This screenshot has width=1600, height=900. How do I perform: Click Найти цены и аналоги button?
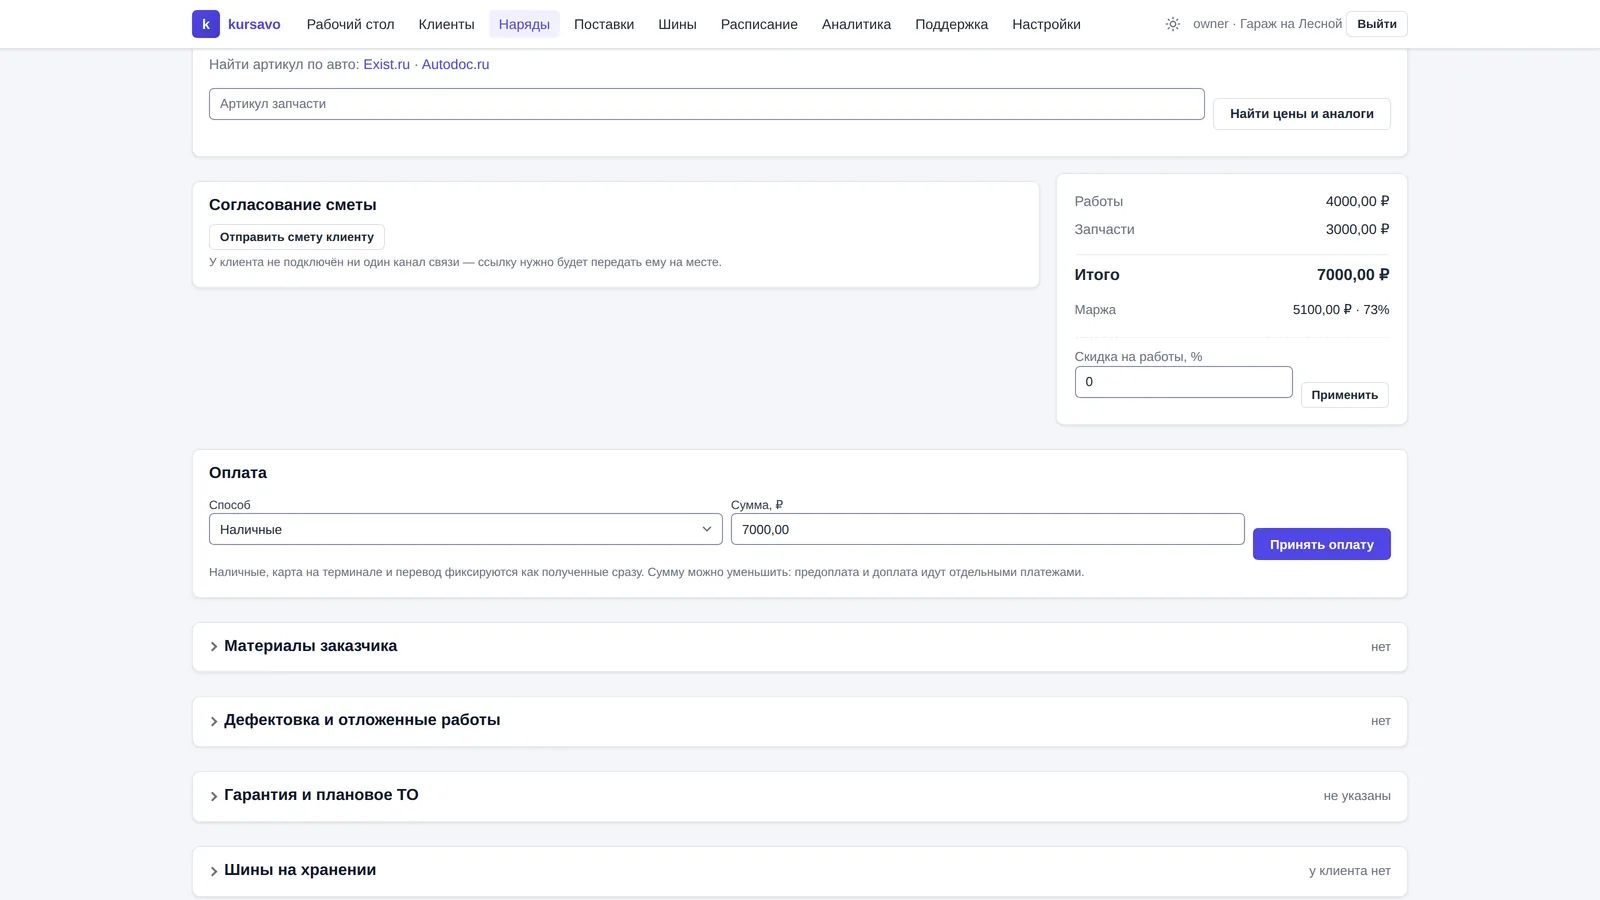point(1301,114)
